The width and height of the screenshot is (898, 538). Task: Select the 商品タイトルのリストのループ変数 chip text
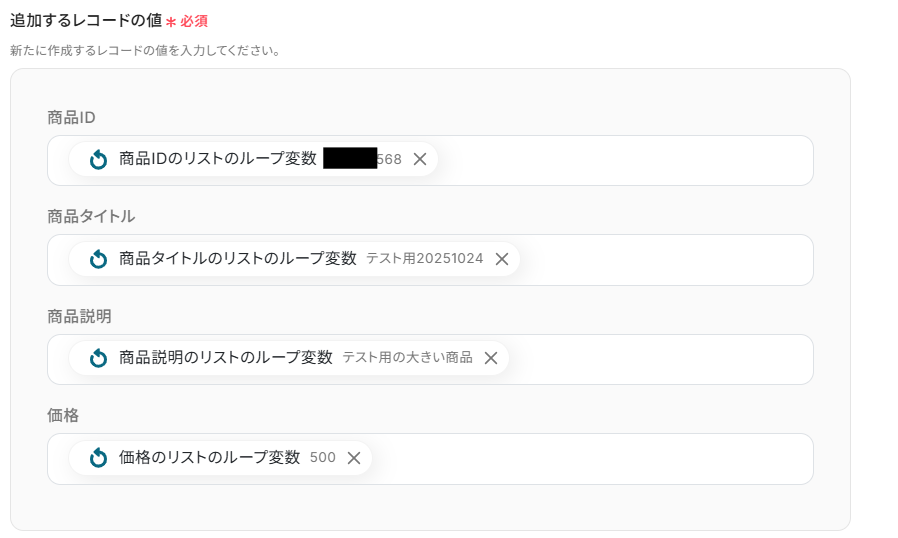tap(237, 259)
